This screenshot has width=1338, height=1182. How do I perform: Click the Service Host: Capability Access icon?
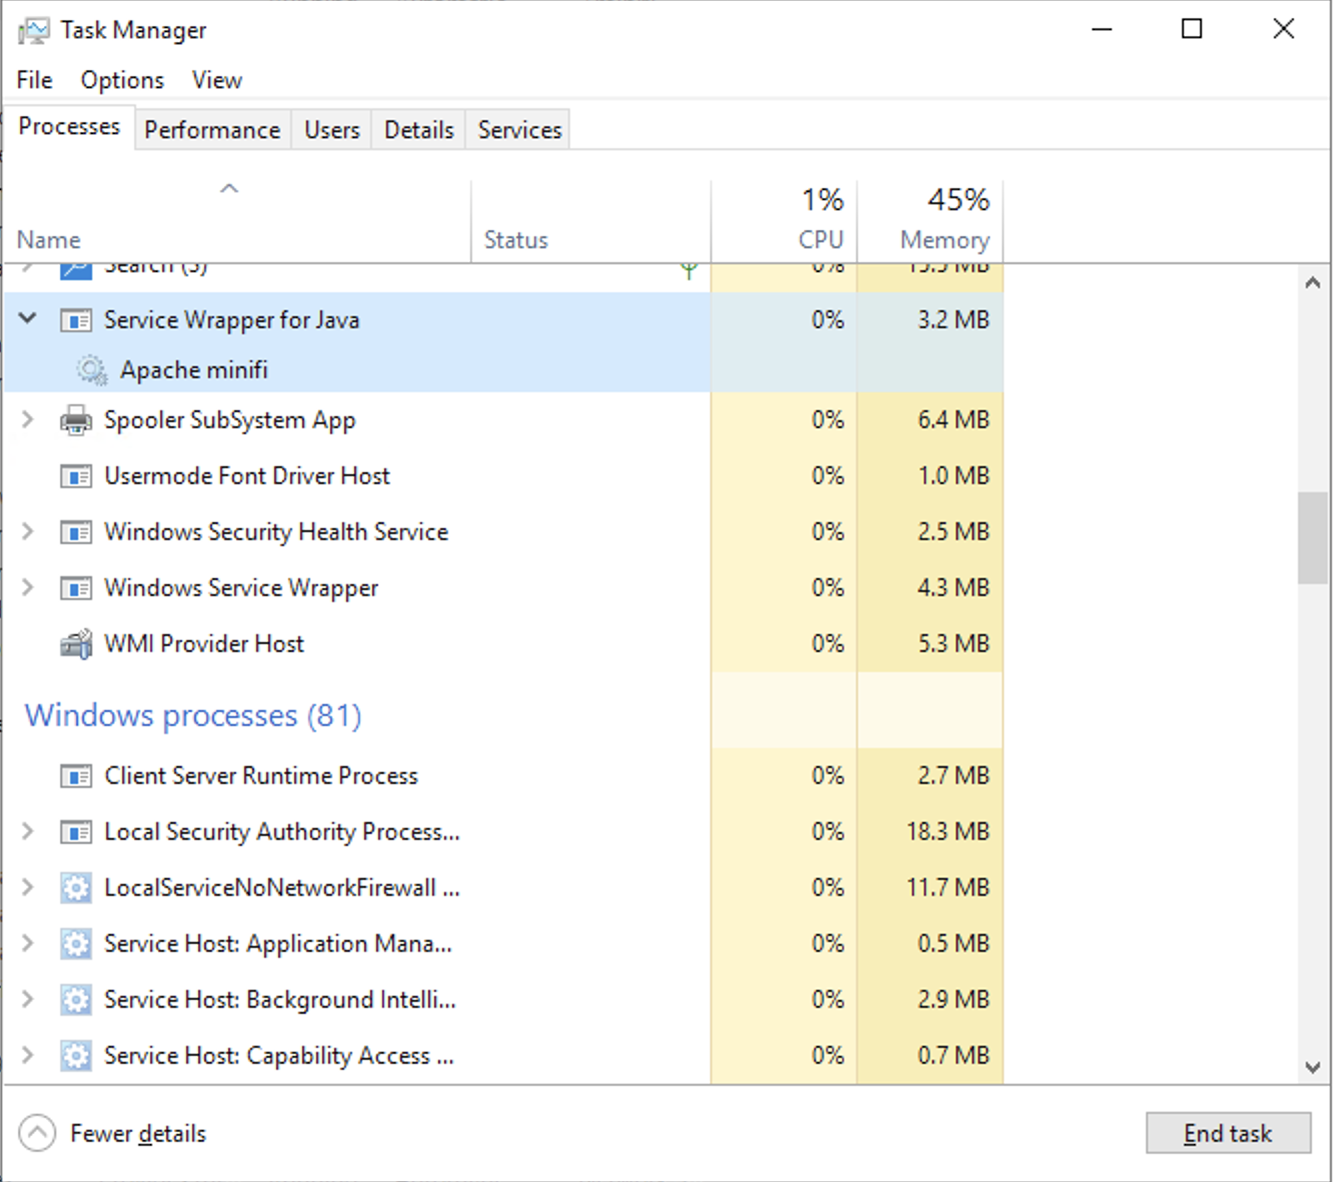pyautogui.click(x=76, y=1056)
